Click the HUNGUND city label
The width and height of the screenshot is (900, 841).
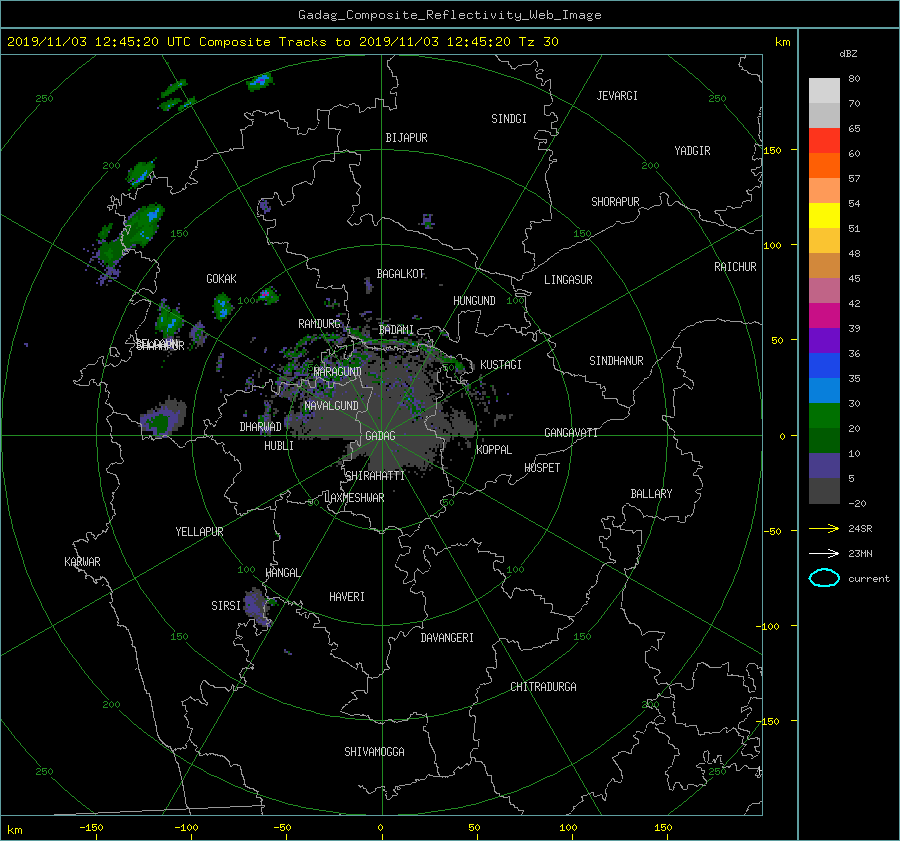click(474, 301)
